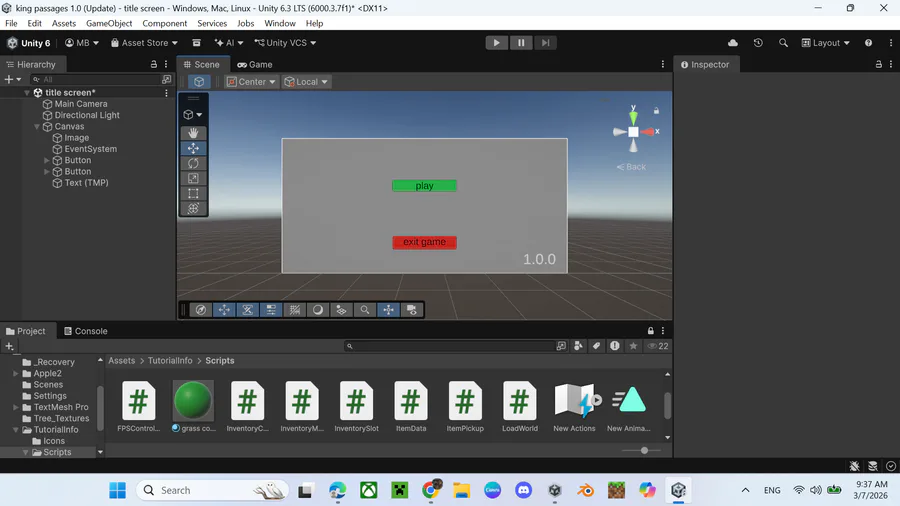
Task: Click the Back label under scene gizmo
Action: 631,167
